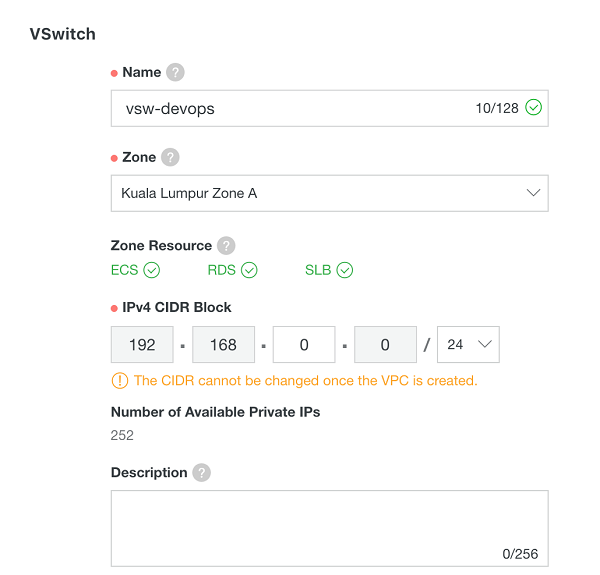The image size is (600, 575).
Task: Click into the vsw-devops Name field
Action: [x=290, y=108]
